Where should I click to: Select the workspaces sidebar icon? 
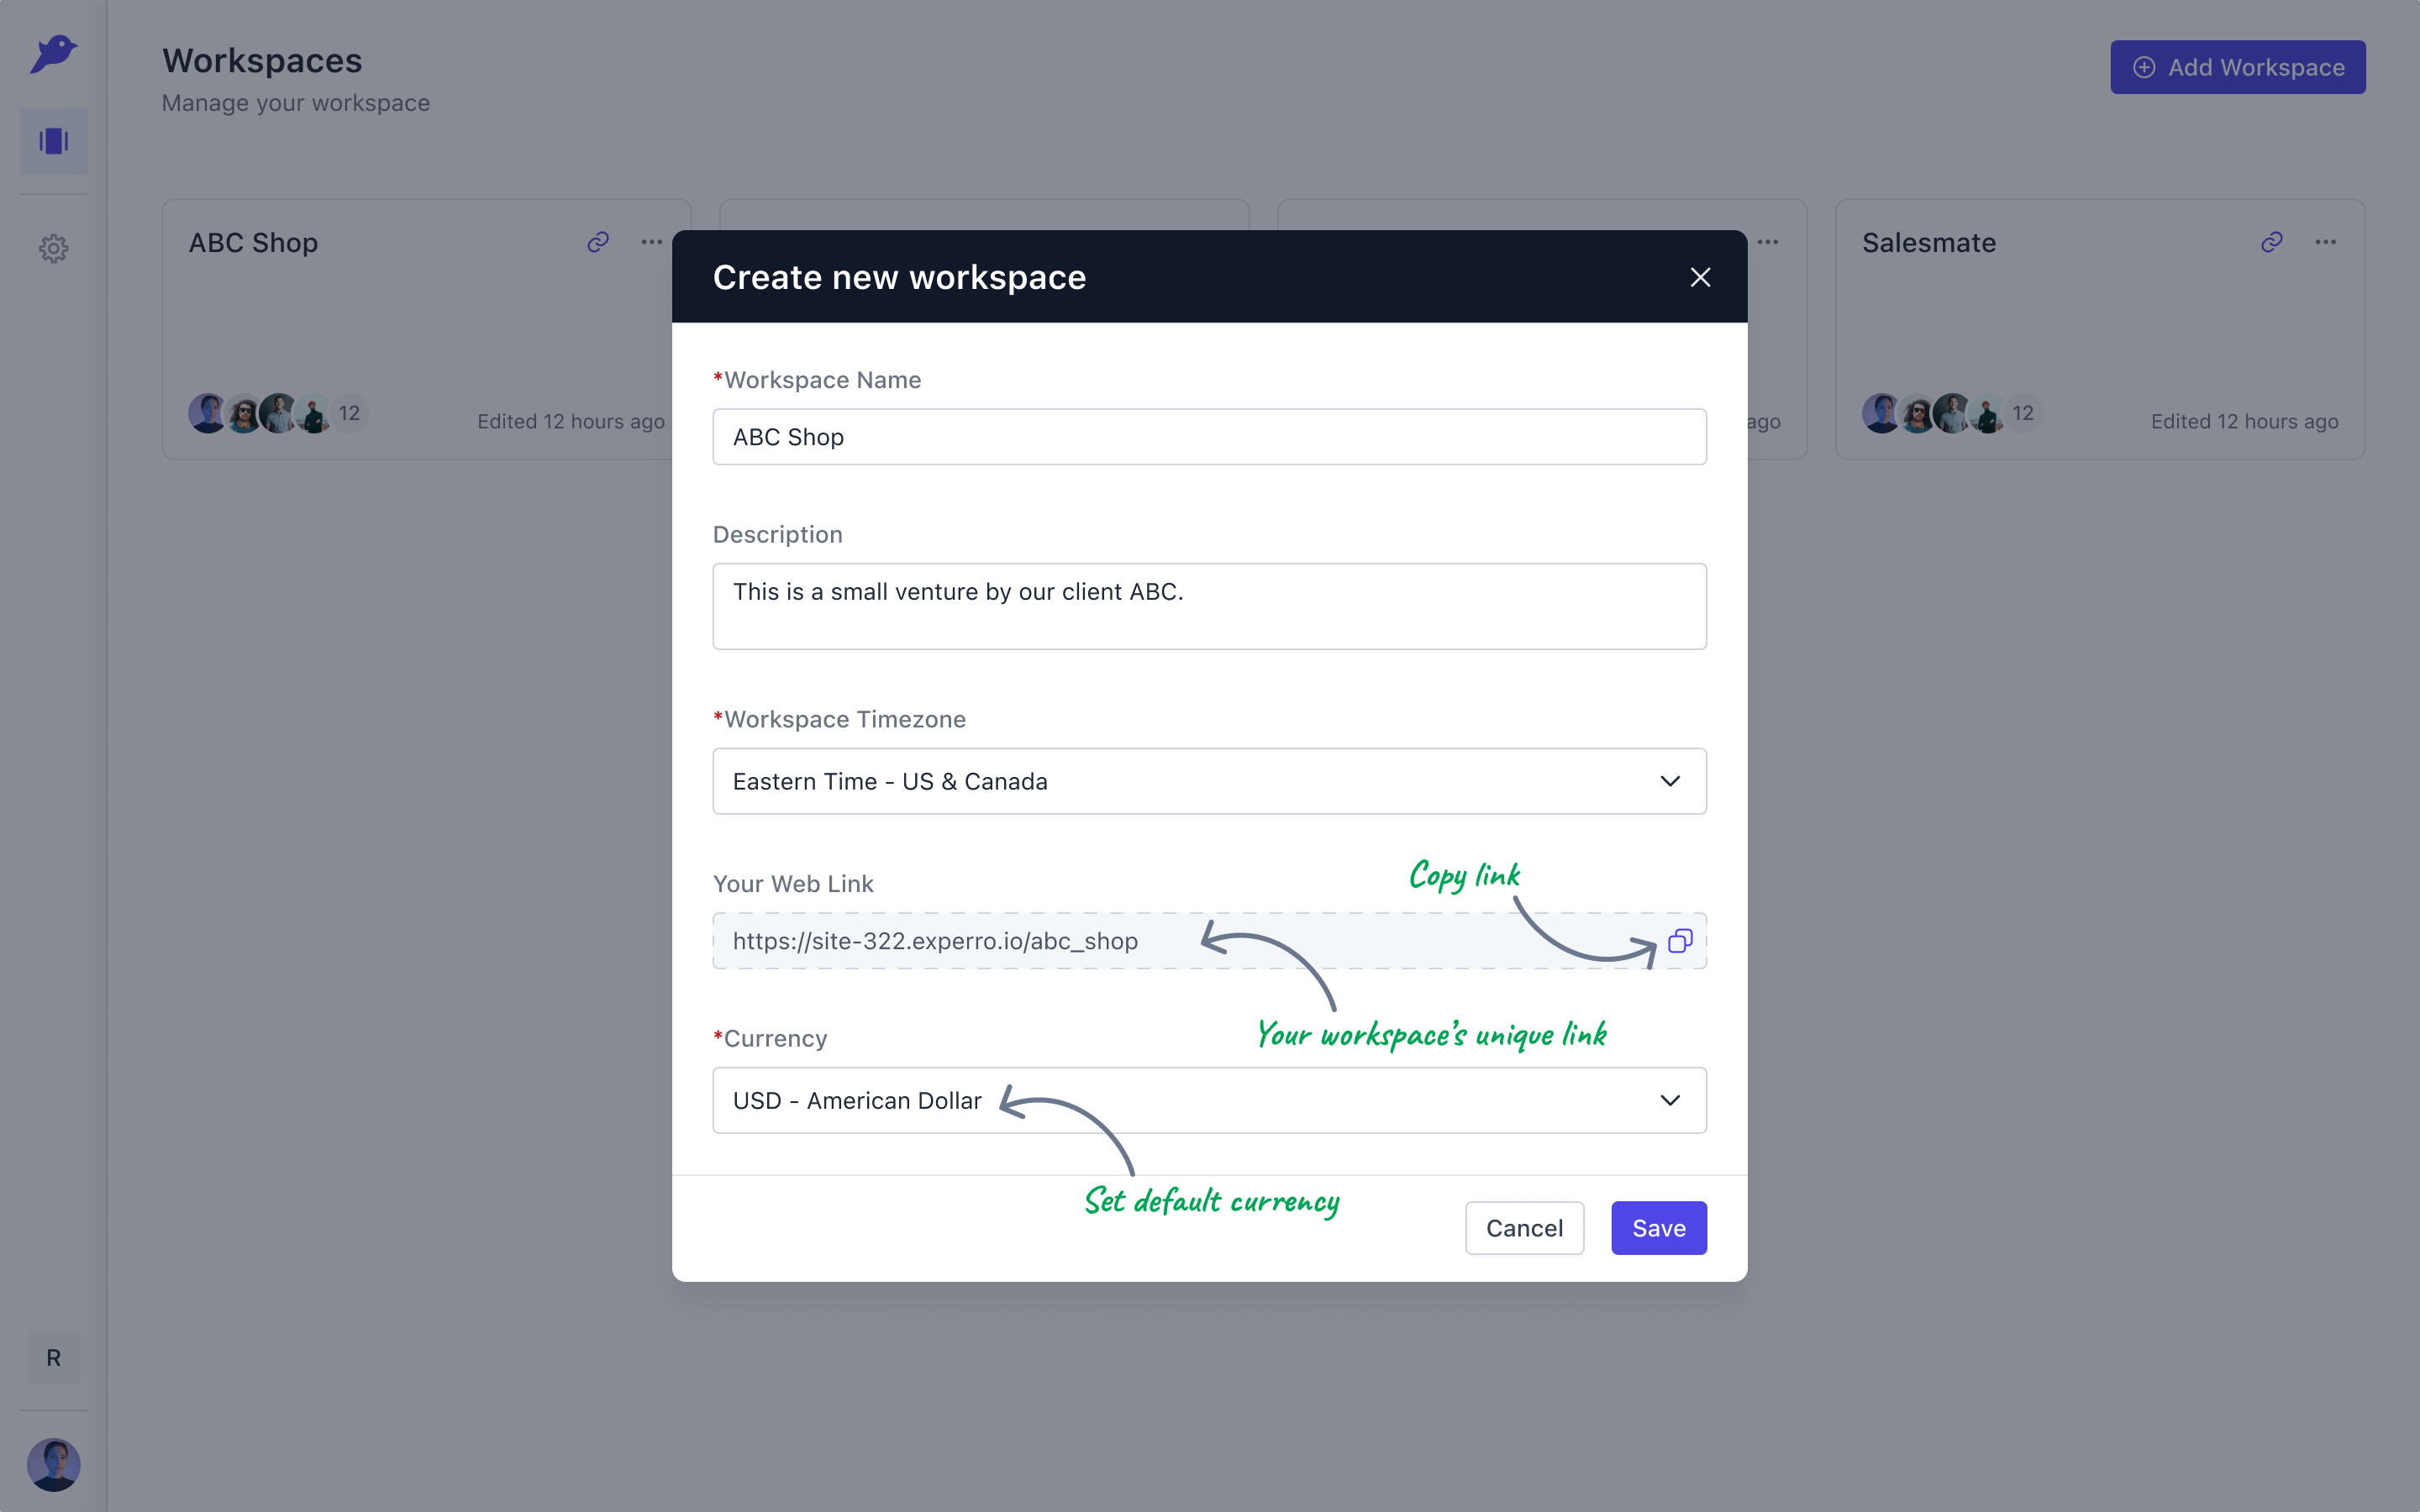53,141
